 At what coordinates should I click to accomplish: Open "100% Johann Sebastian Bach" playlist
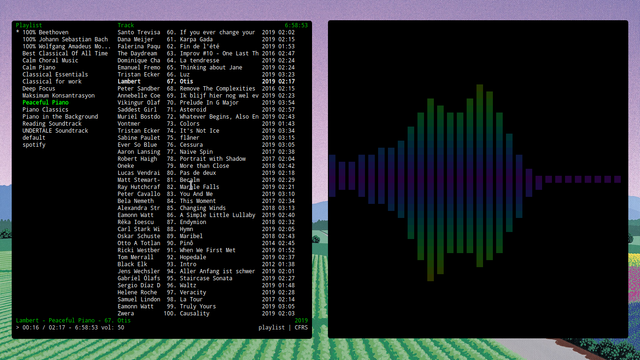point(65,39)
